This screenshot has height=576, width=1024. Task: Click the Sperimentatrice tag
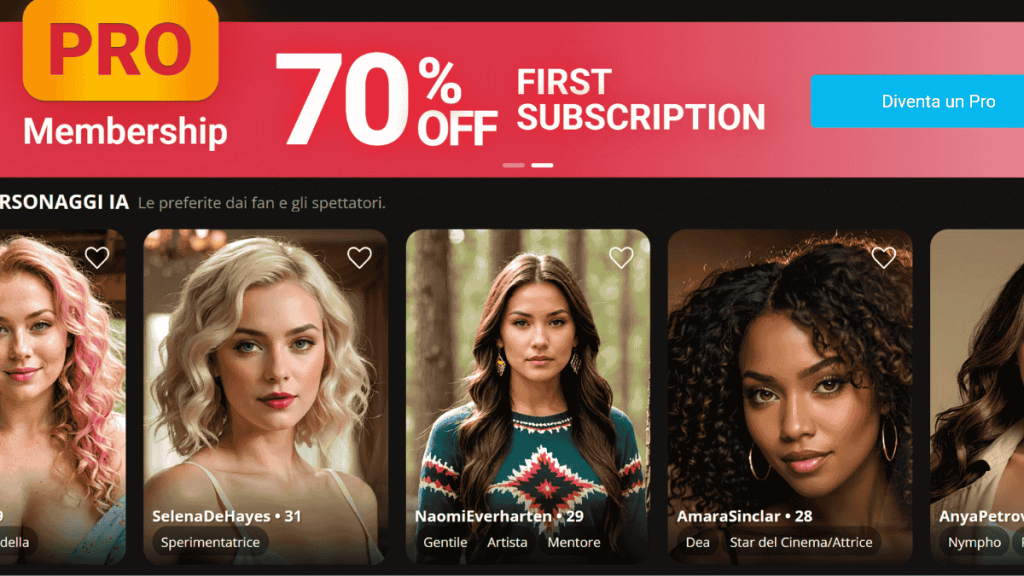point(210,542)
